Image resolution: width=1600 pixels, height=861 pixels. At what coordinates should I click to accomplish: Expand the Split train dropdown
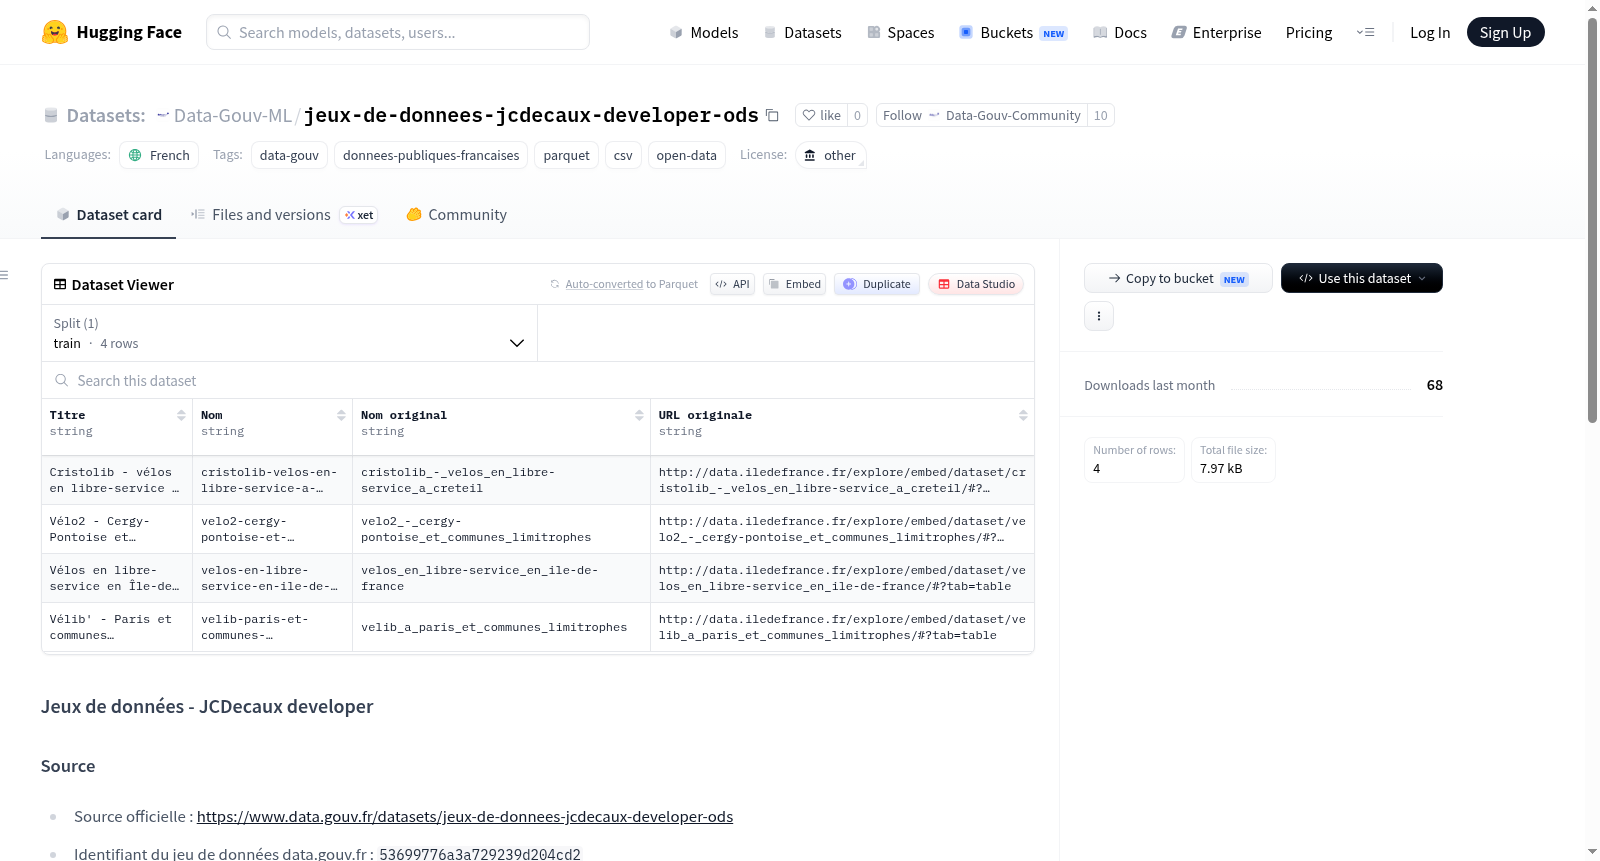click(x=289, y=333)
